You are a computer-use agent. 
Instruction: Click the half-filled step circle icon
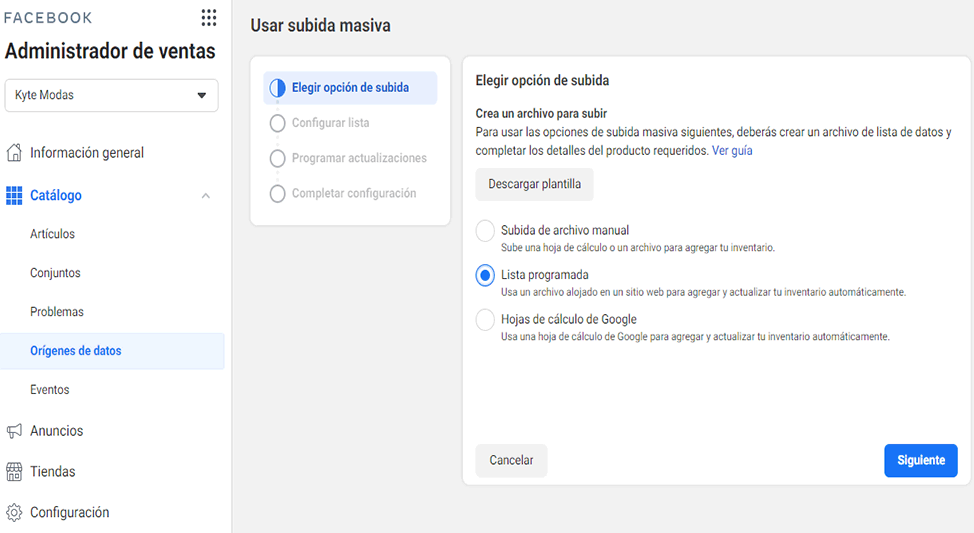pyautogui.click(x=278, y=88)
